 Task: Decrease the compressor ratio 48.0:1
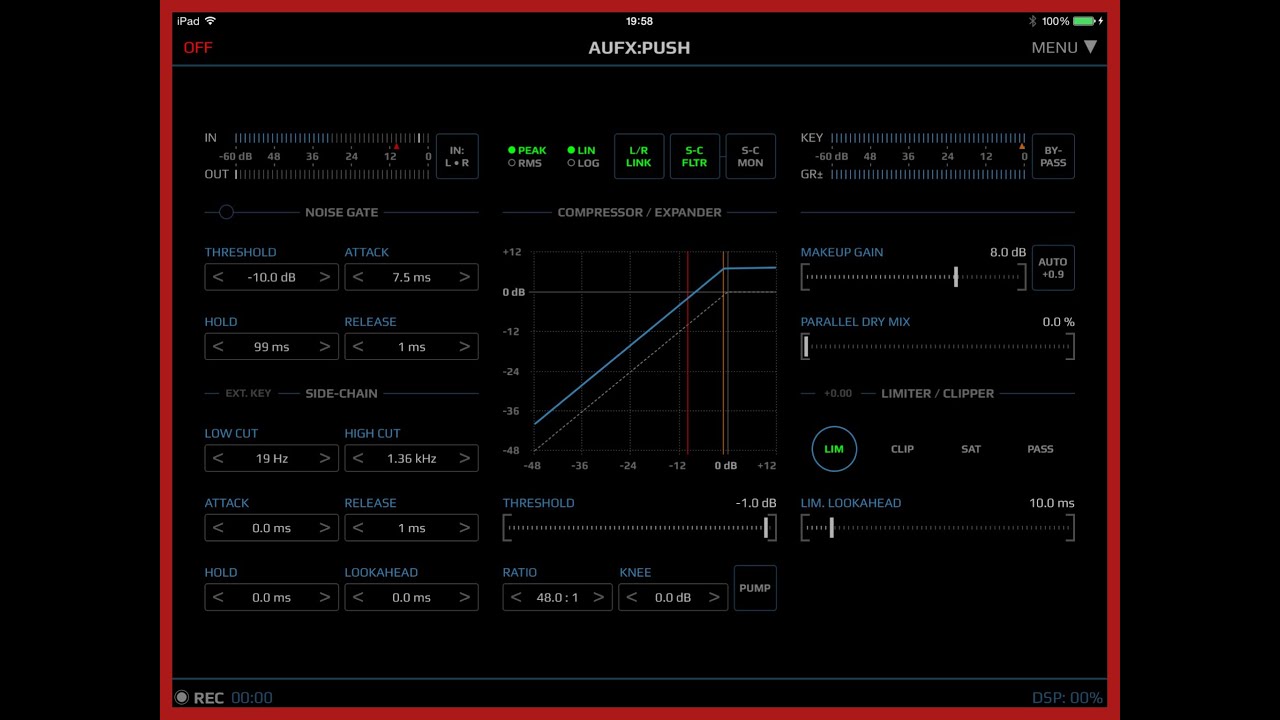pyautogui.click(x=516, y=597)
